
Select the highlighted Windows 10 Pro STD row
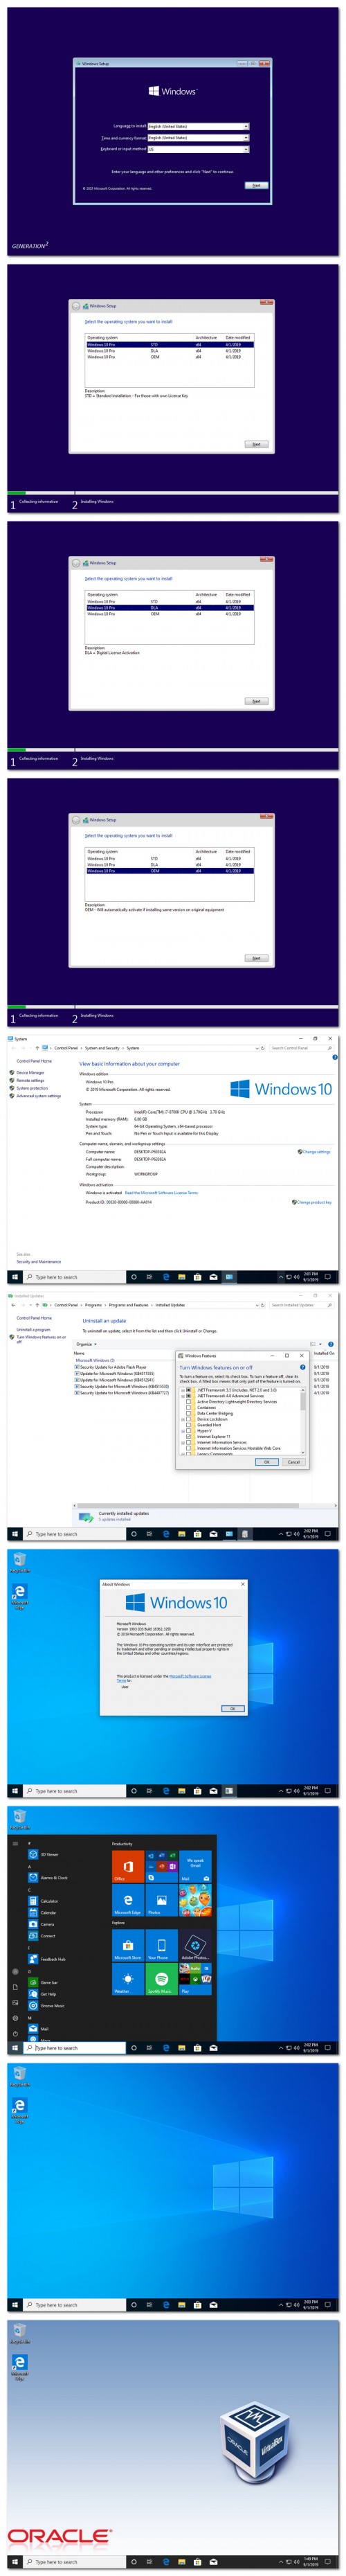tap(169, 345)
